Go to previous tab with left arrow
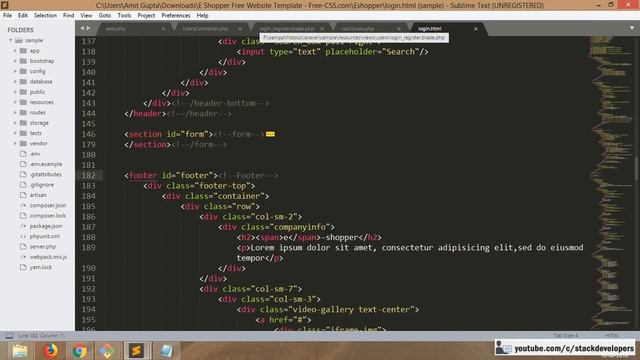The image size is (640, 360). click(82, 28)
